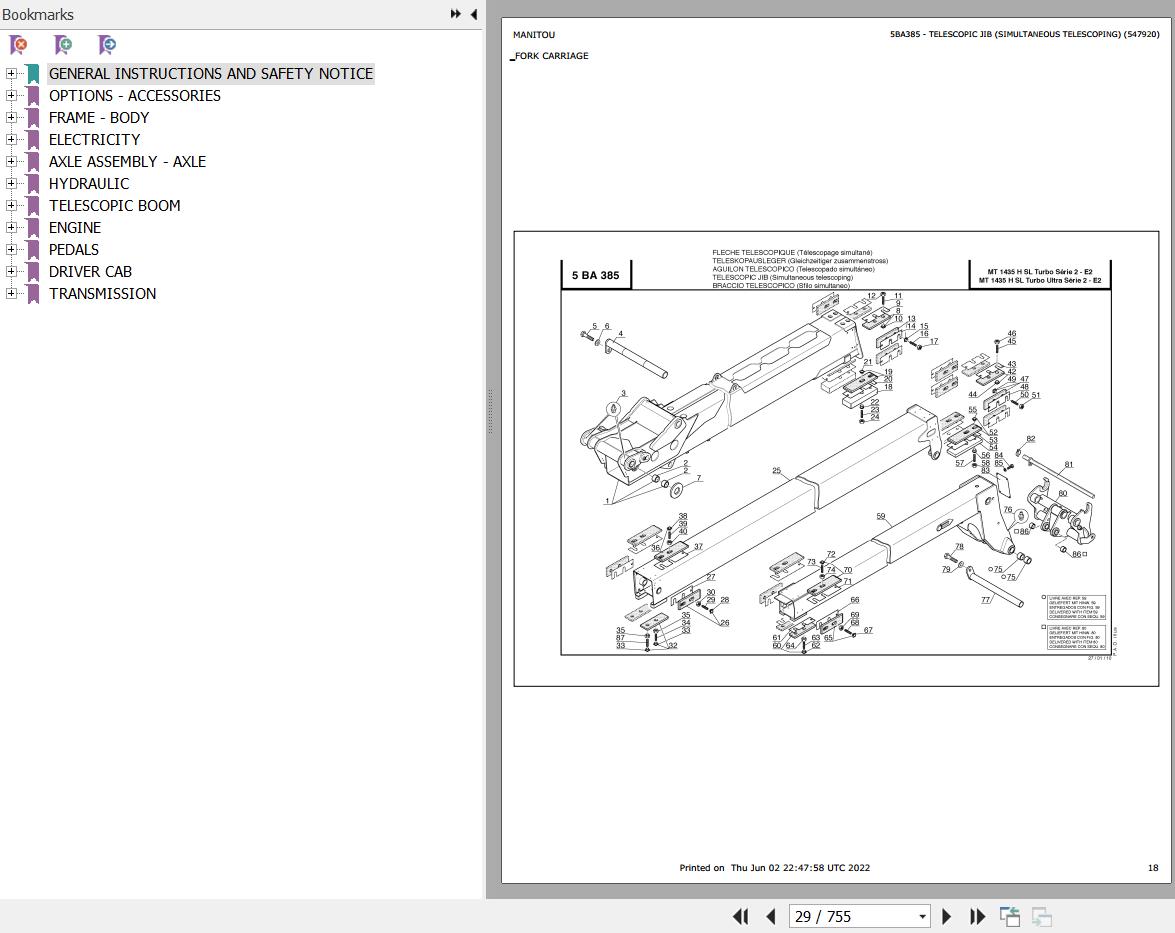1175x933 pixels.
Task: Click the bookmark icon with blue arrow
Action: (107, 45)
